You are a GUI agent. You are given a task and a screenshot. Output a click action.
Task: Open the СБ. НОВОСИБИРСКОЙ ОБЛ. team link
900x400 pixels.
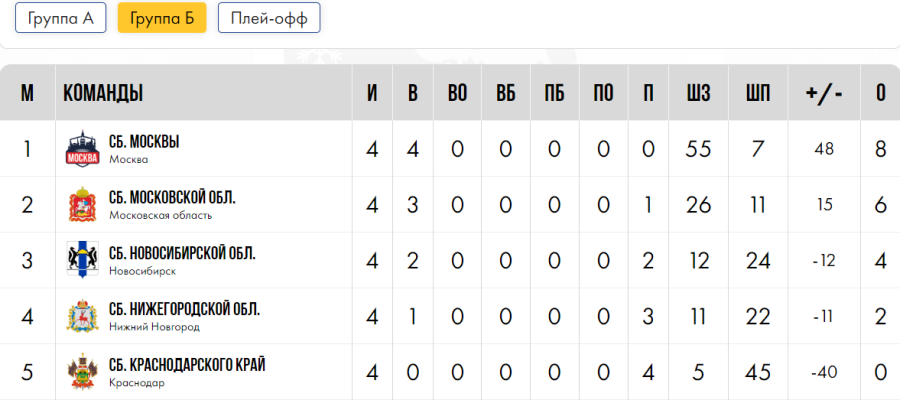click(181, 253)
